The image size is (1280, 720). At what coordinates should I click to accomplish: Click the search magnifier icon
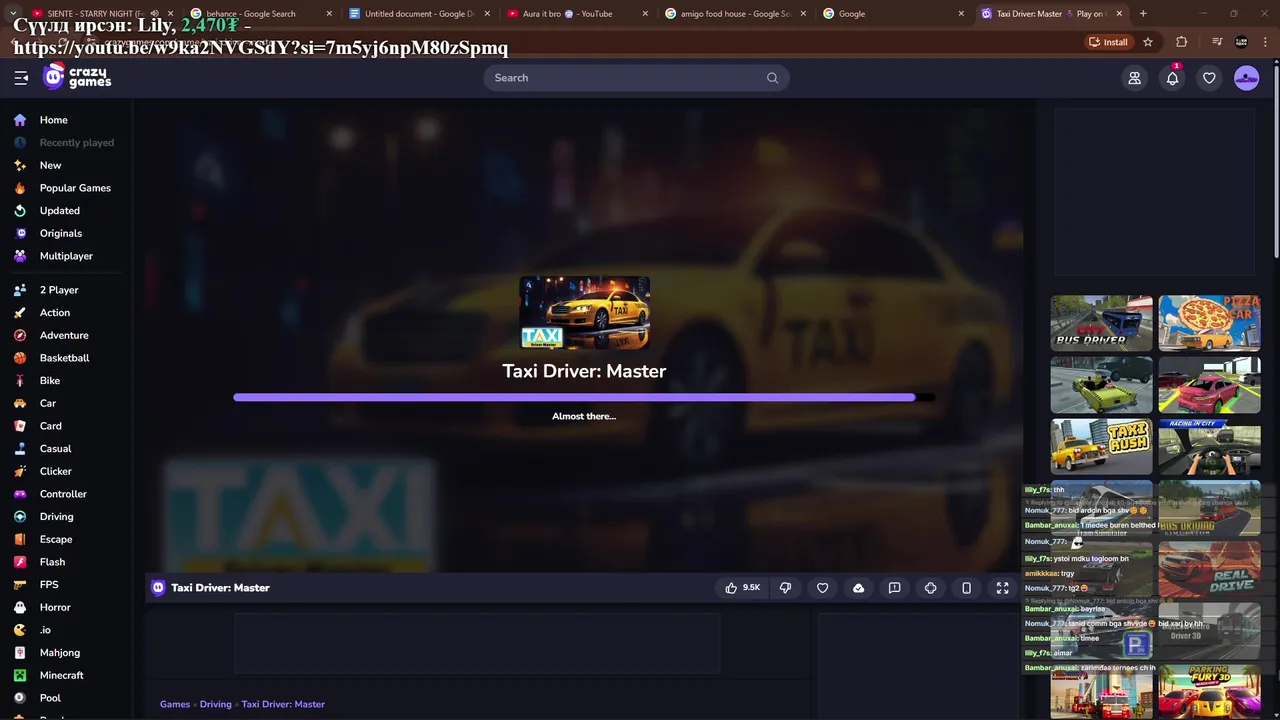772,78
